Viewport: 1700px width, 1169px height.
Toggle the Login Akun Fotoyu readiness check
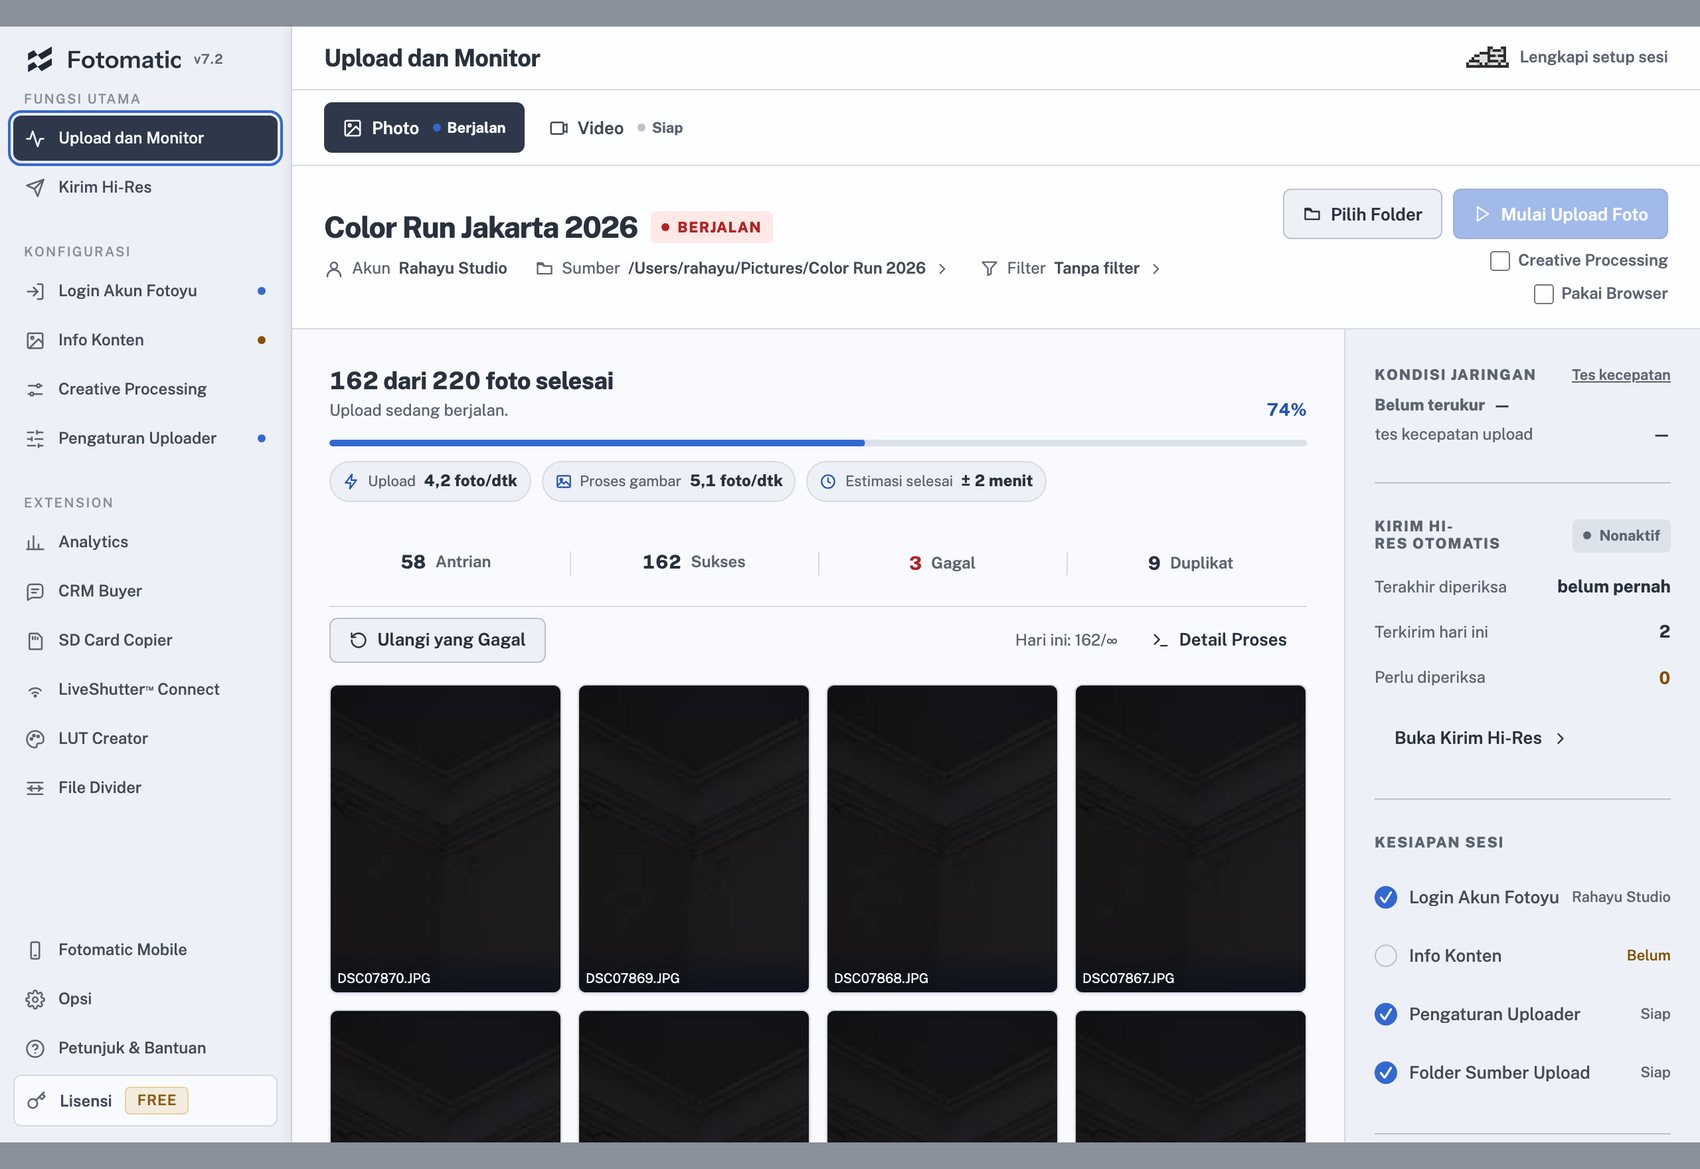1386,897
